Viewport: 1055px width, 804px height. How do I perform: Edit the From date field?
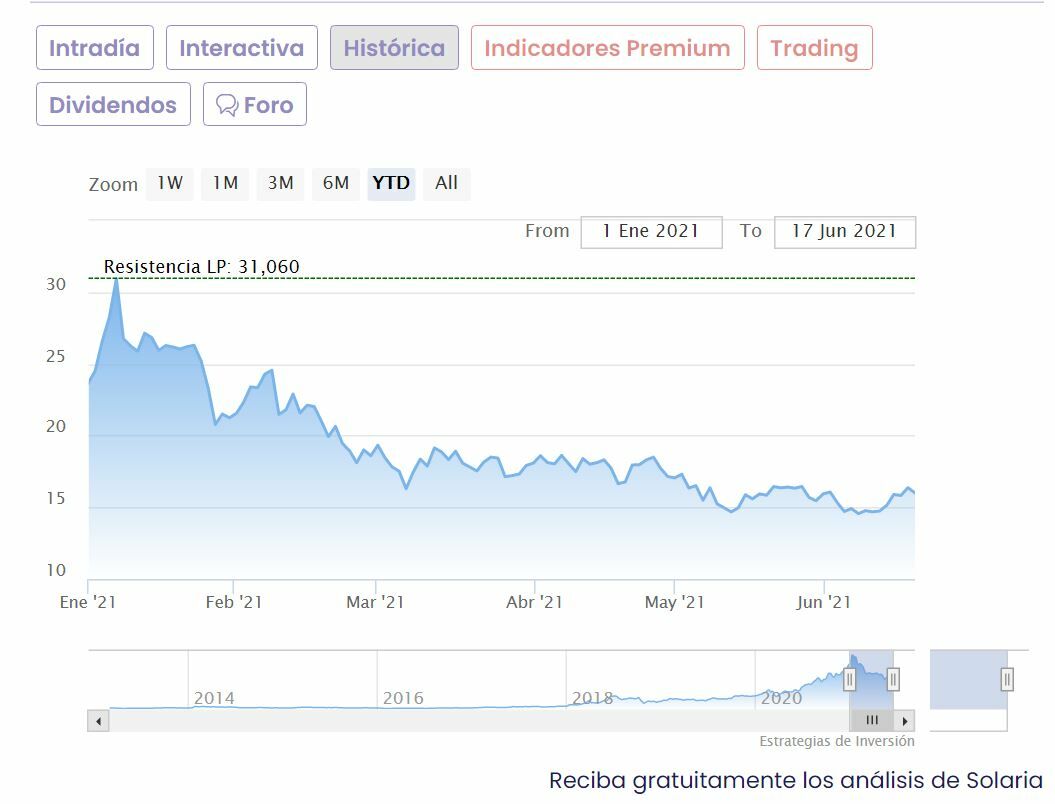pyautogui.click(x=651, y=231)
